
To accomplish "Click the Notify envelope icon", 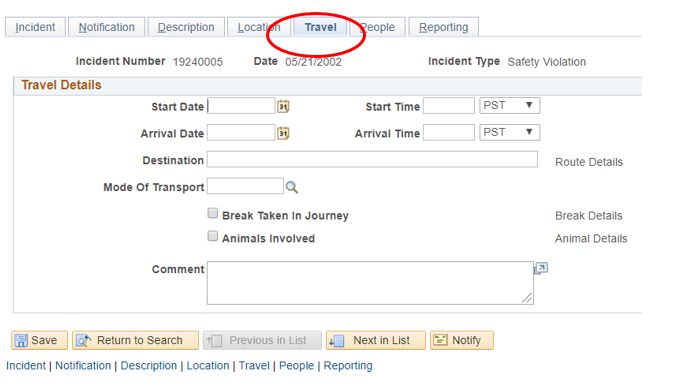I will tap(440, 340).
